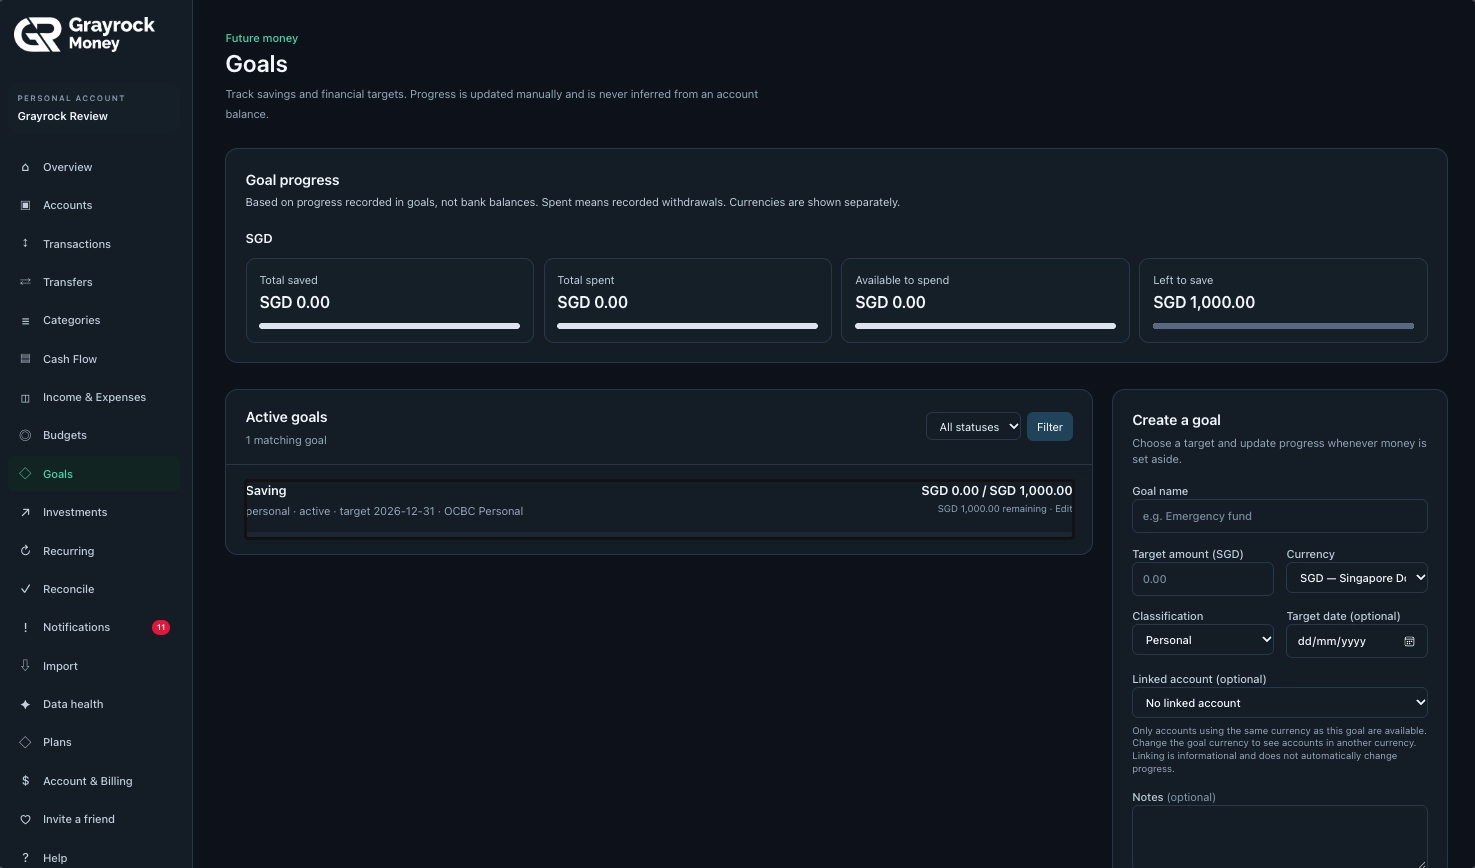Click the Filter button
The image size is (1475, 868).
[1050, 427]
